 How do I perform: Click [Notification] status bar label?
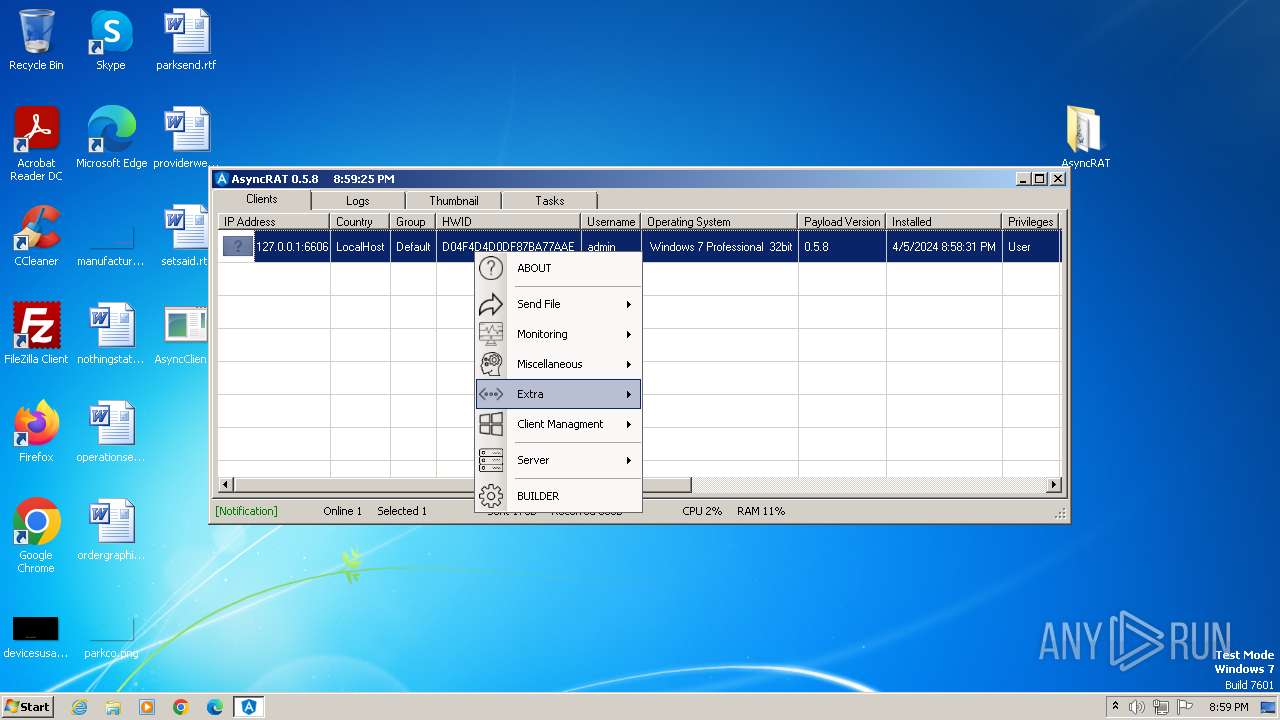[246, 511]
